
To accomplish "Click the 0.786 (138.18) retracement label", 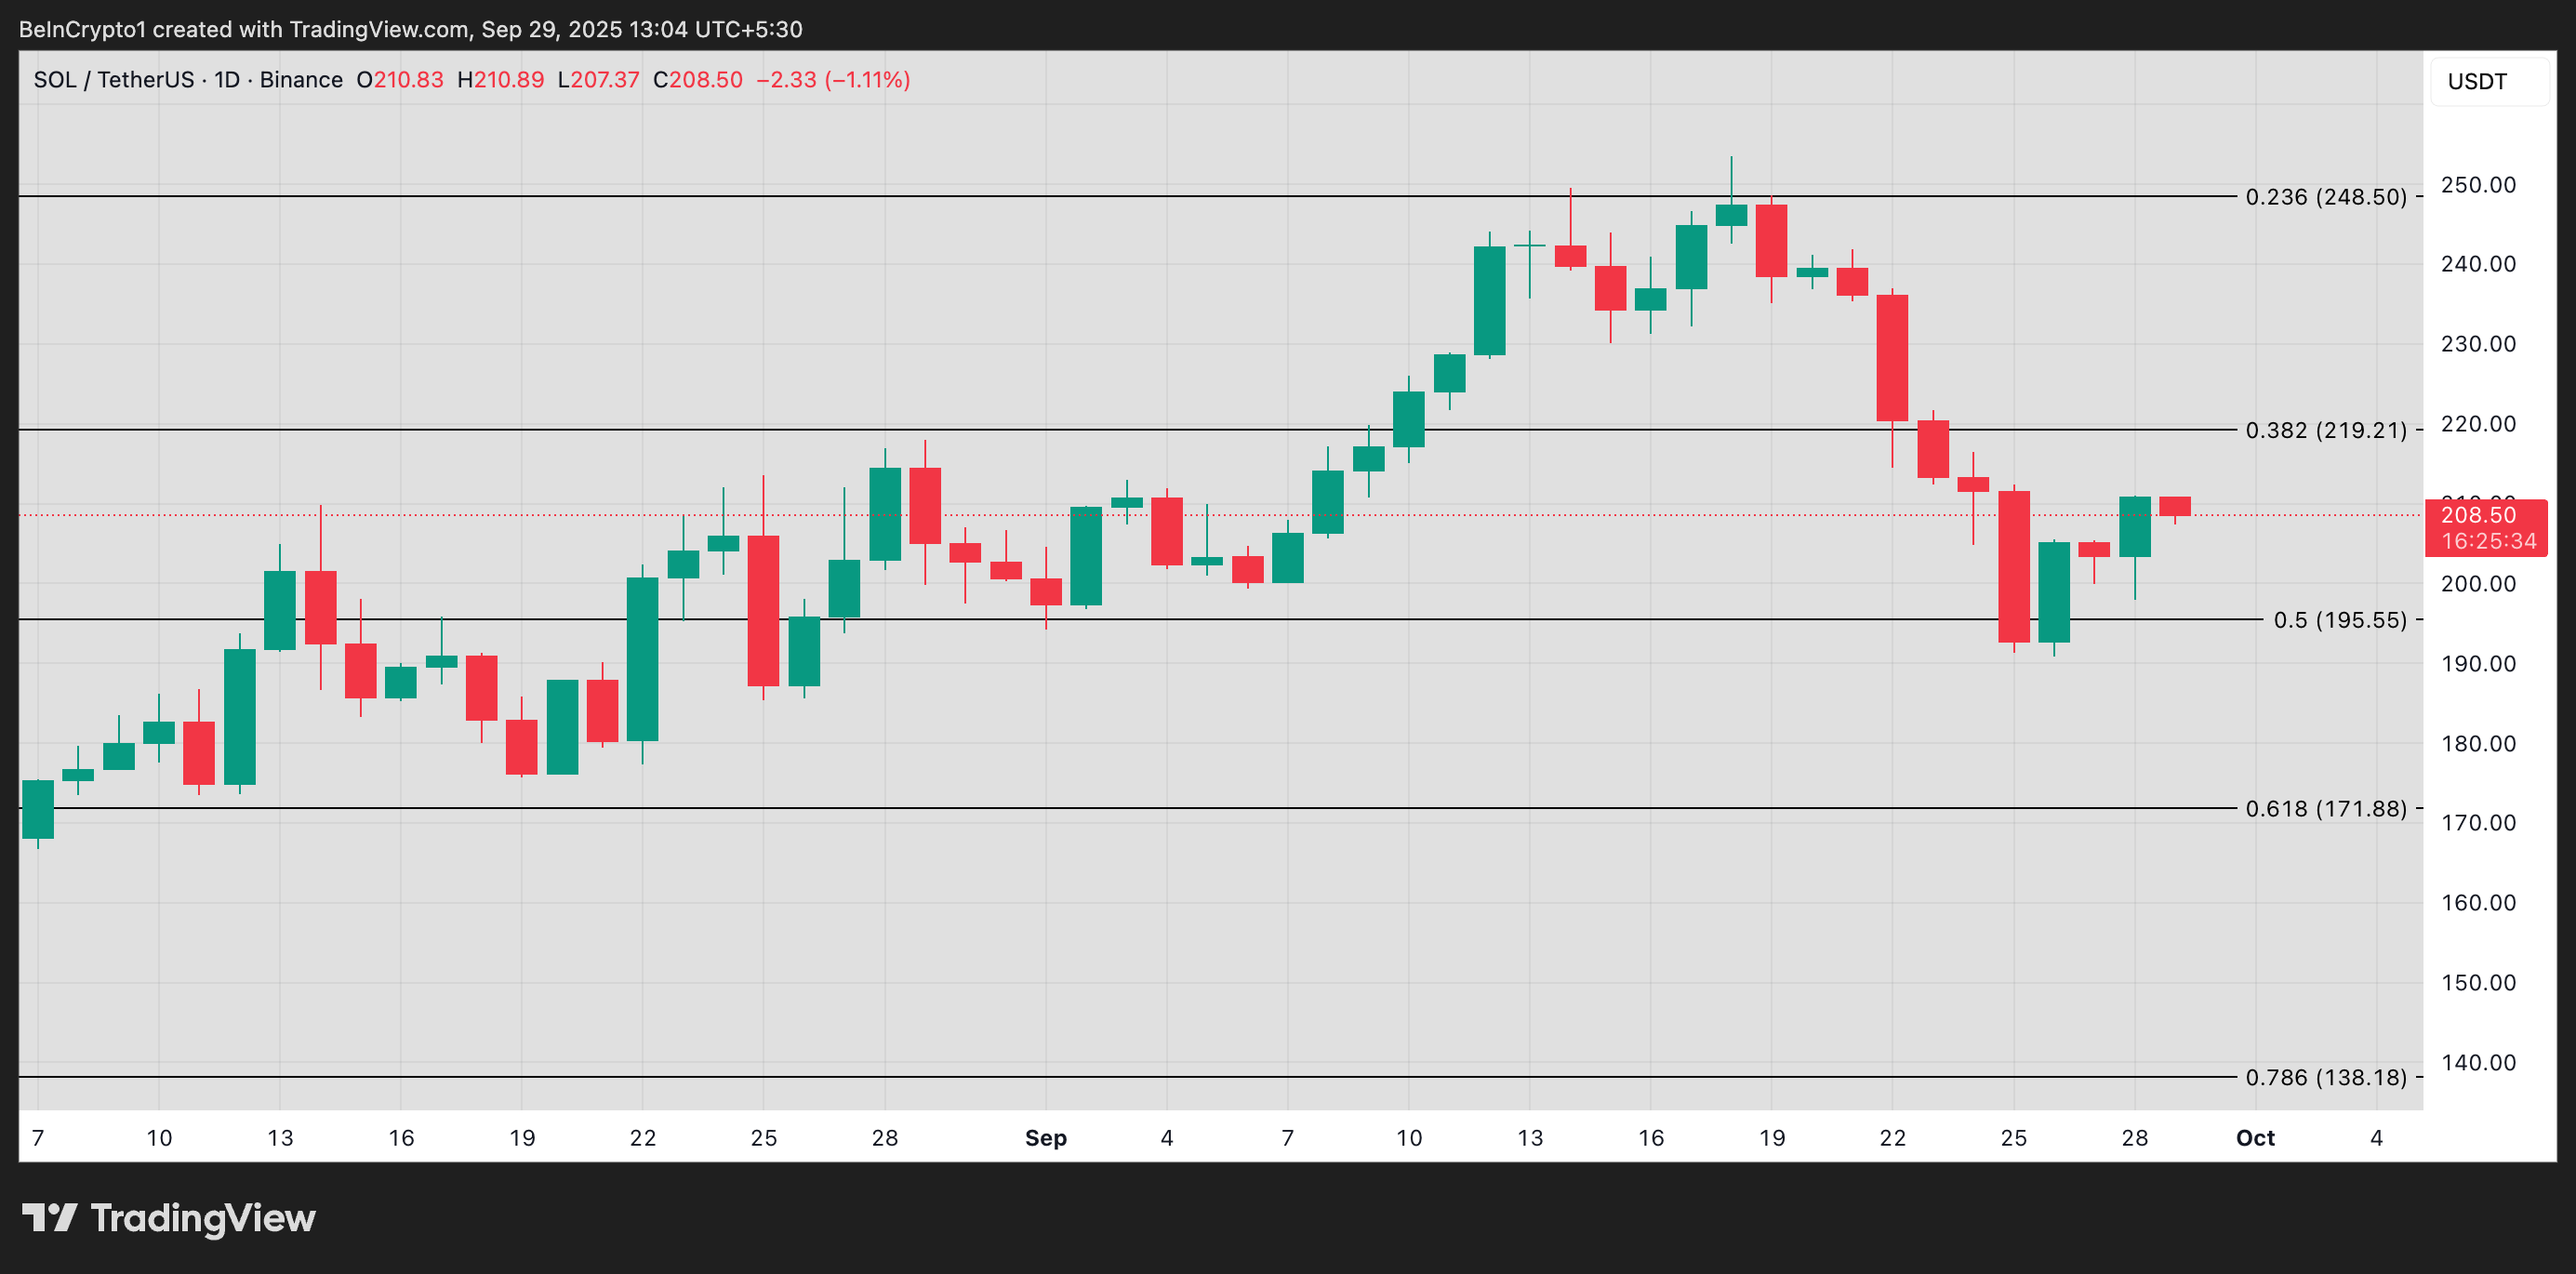I will [x=2325, y=1077].
